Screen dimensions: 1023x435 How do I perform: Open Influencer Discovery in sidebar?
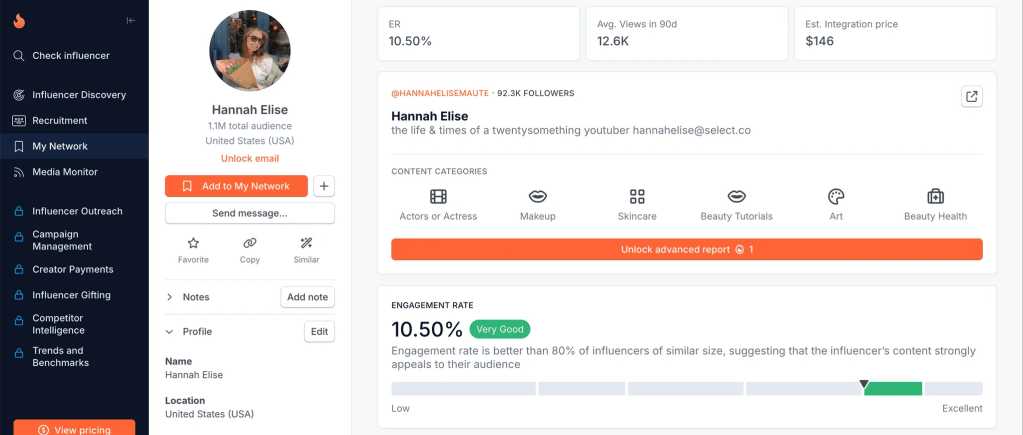click(x=79, y=95)
